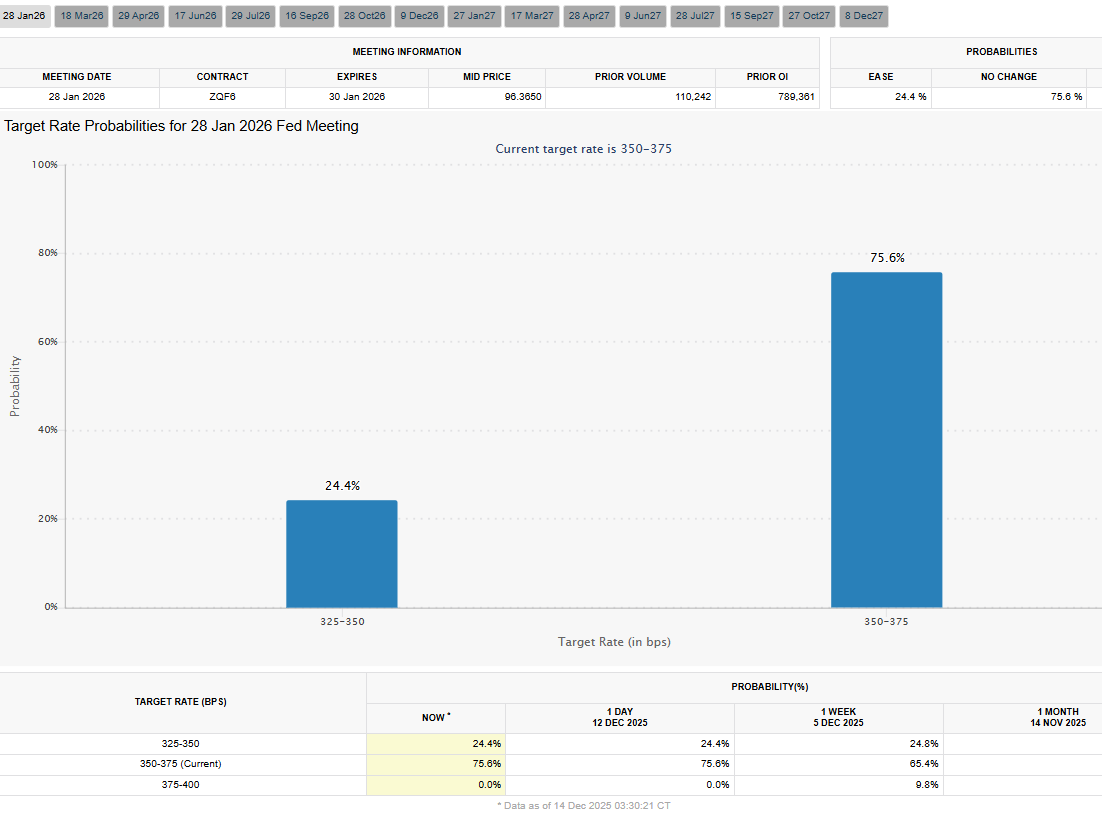Switch to the 15 Sep27 tab
Screen dimensions: 1102x815
[751, 16]
